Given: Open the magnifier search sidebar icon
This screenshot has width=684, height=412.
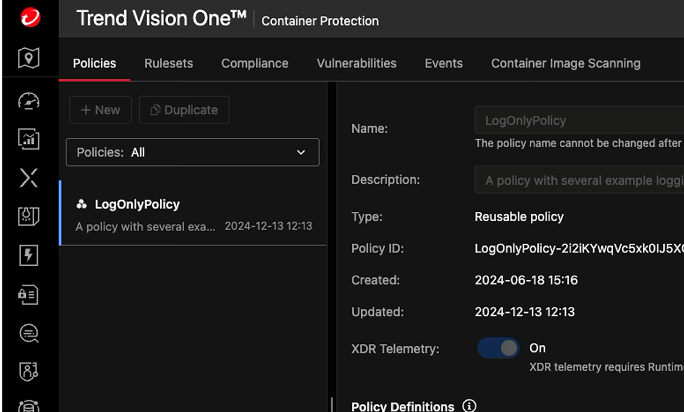Looking at the screenshot, I should click(x=29, y=333).
